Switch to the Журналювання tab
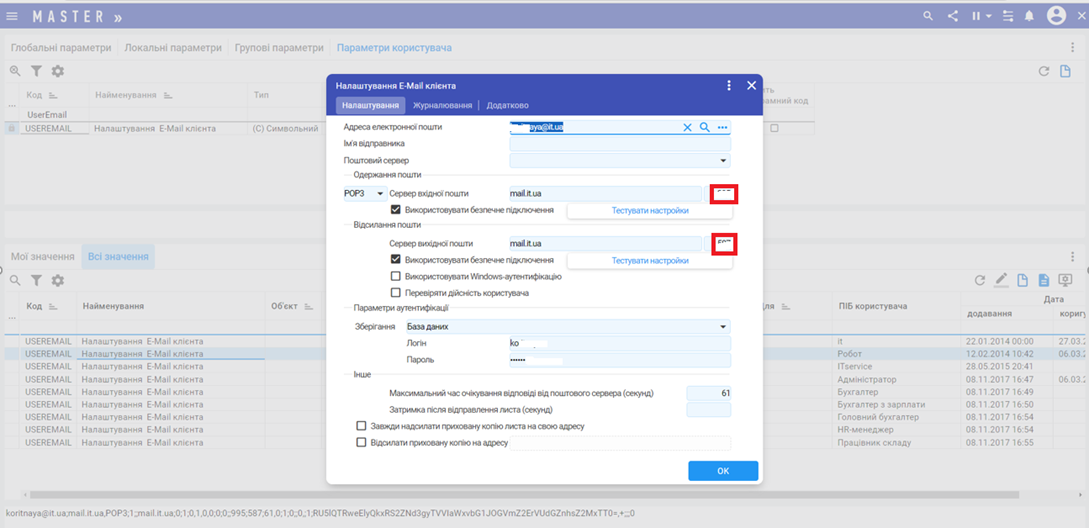The image size is (1089, 528). tap(443, 105)
